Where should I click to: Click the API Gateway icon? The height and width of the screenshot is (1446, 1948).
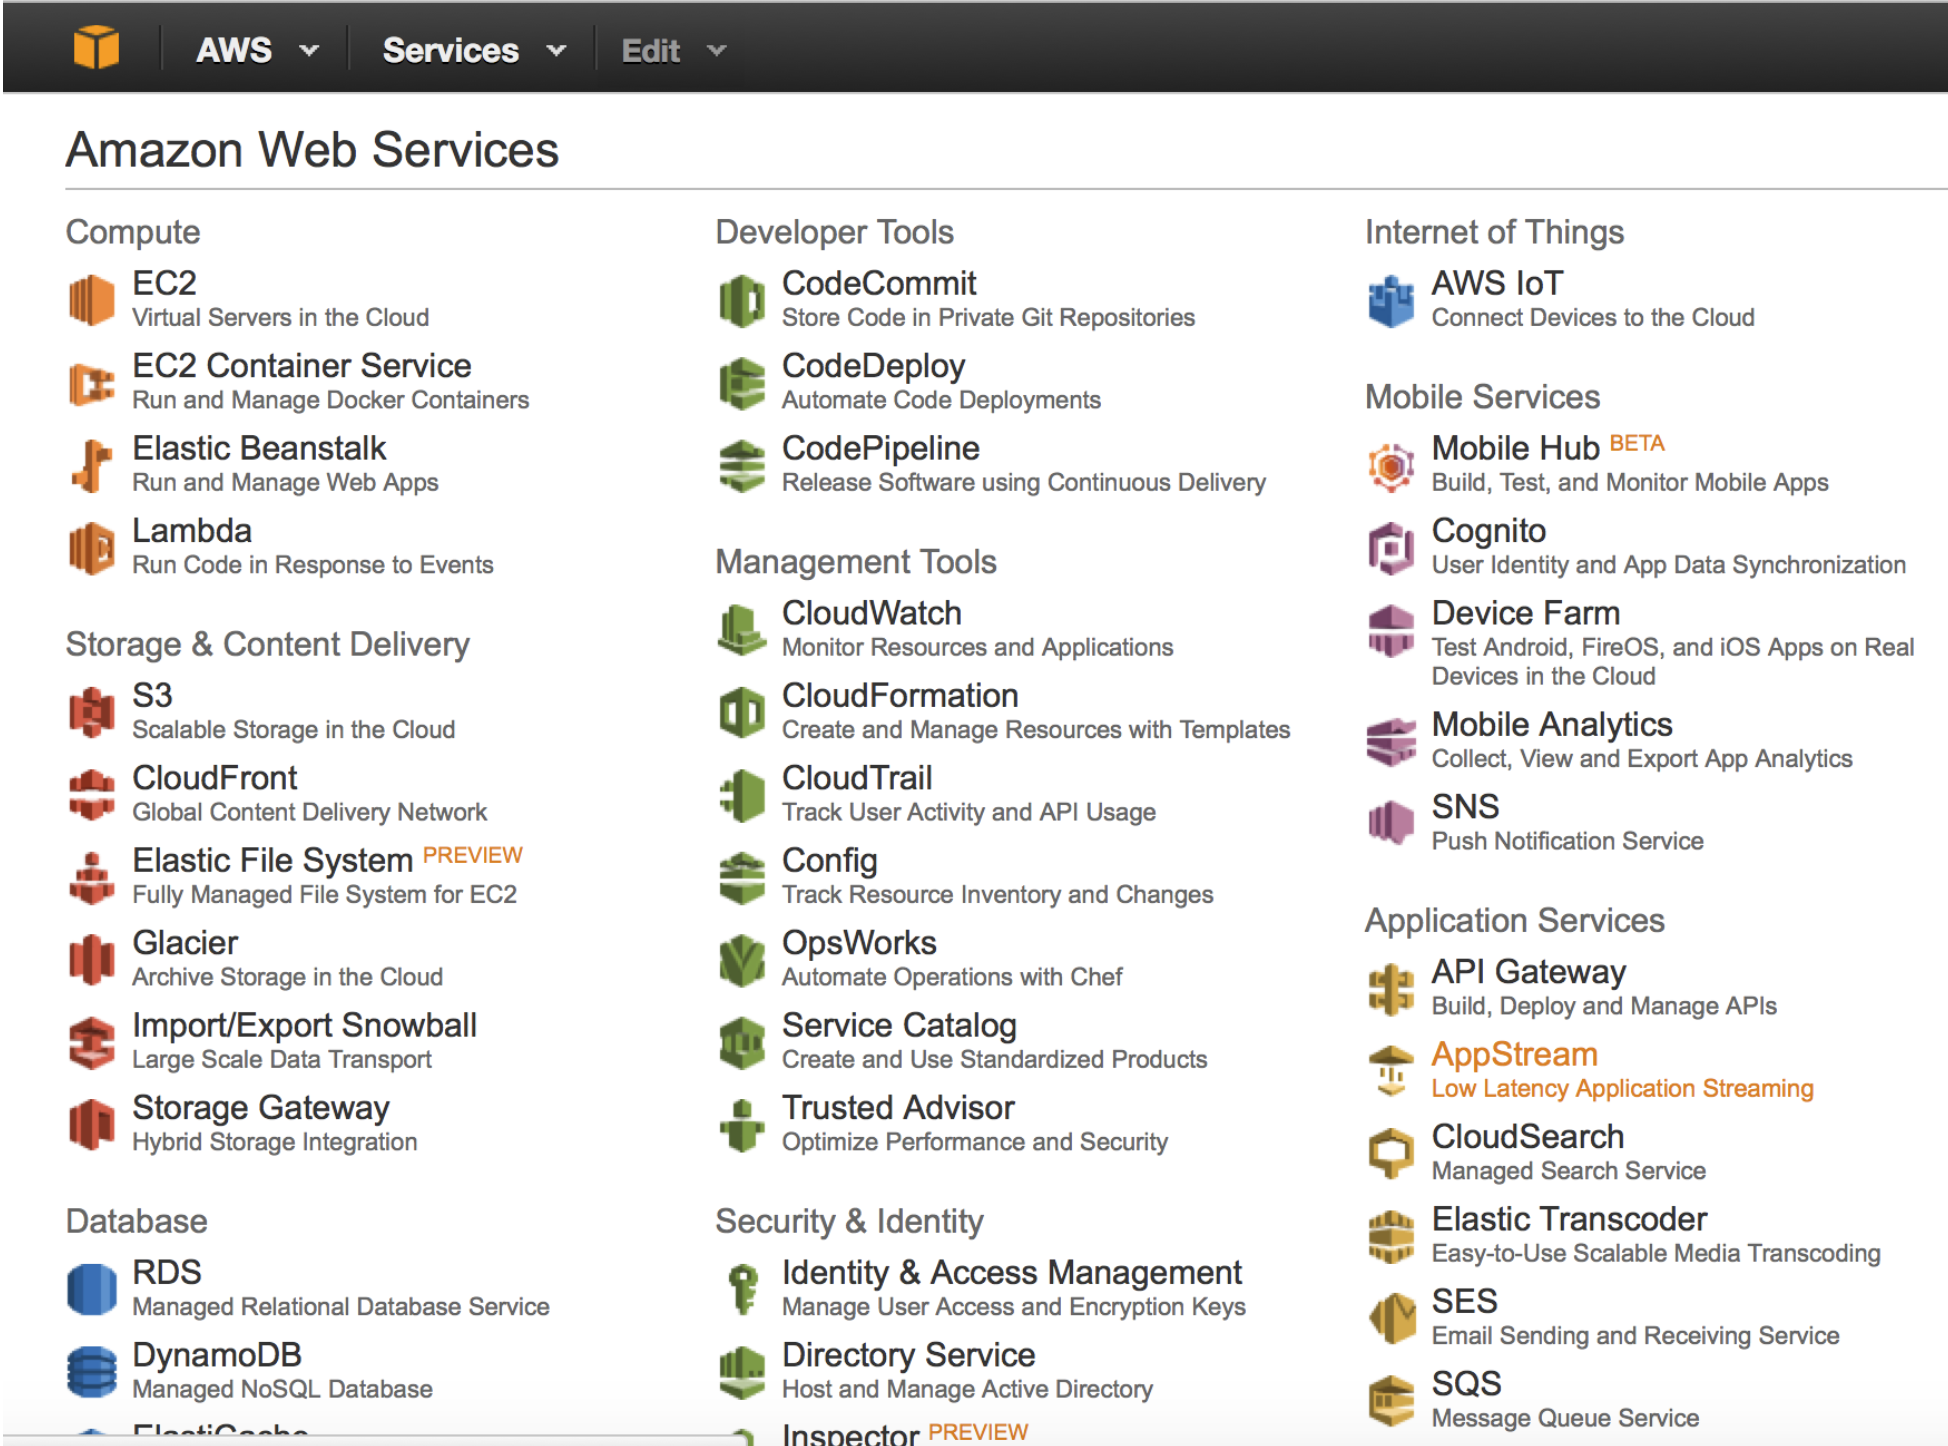click(x=1391, y=989)
